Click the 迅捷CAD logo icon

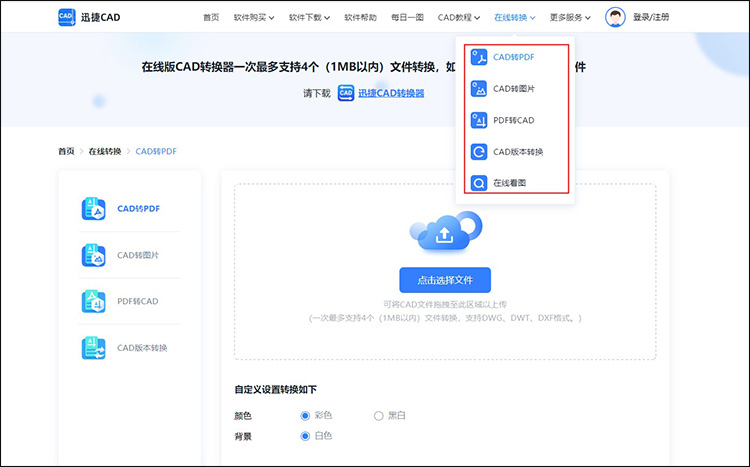[66, 17]
